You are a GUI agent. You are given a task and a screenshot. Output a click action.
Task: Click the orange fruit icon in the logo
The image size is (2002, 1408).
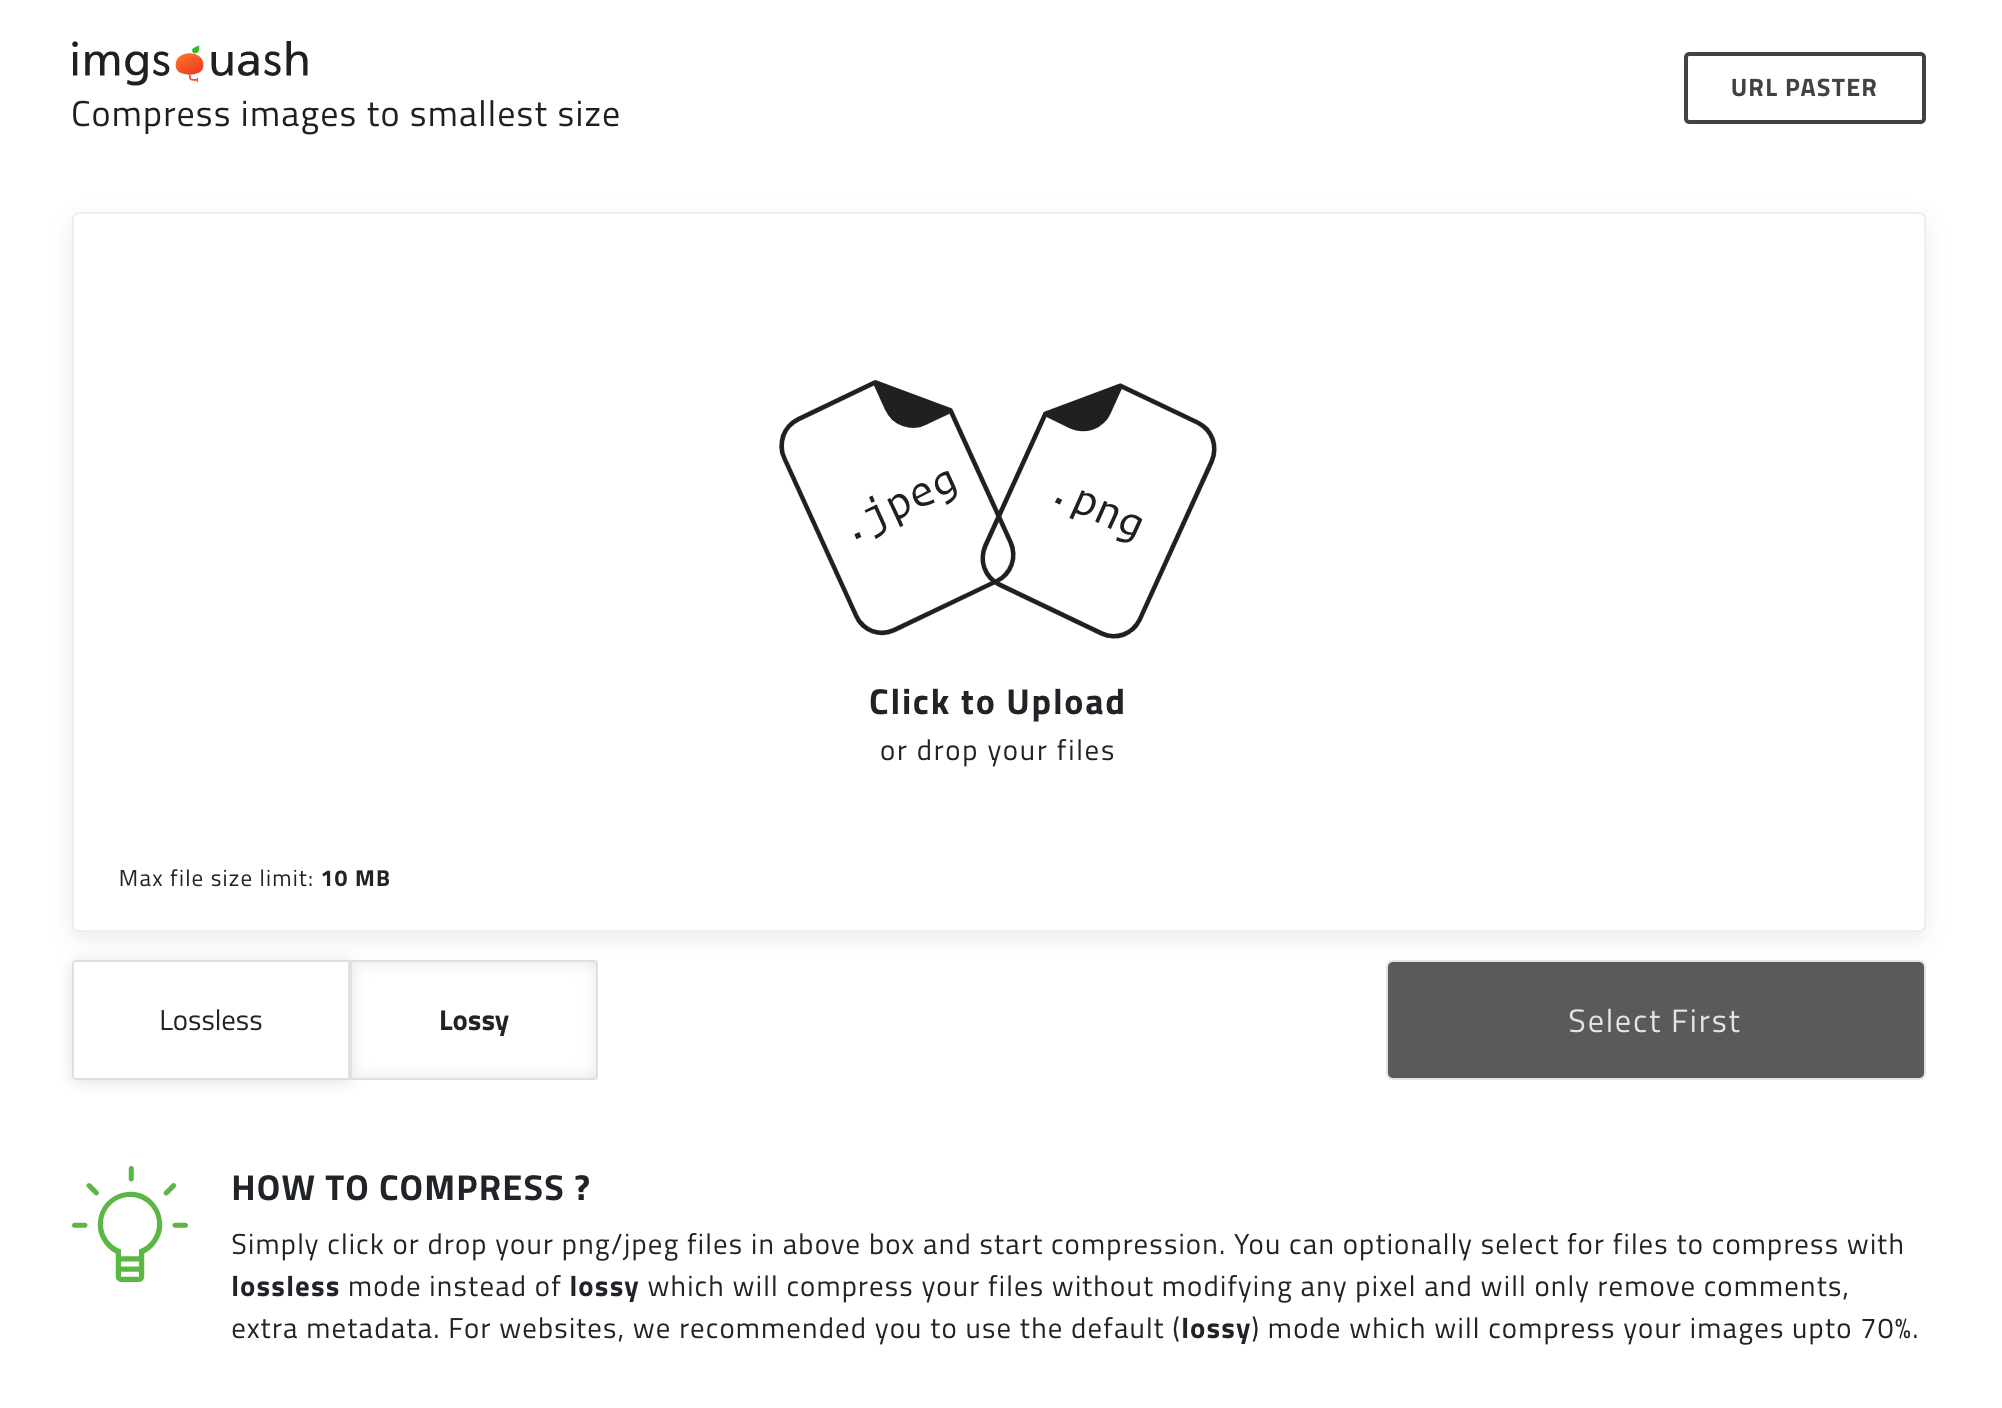click(x=190, y=63)
